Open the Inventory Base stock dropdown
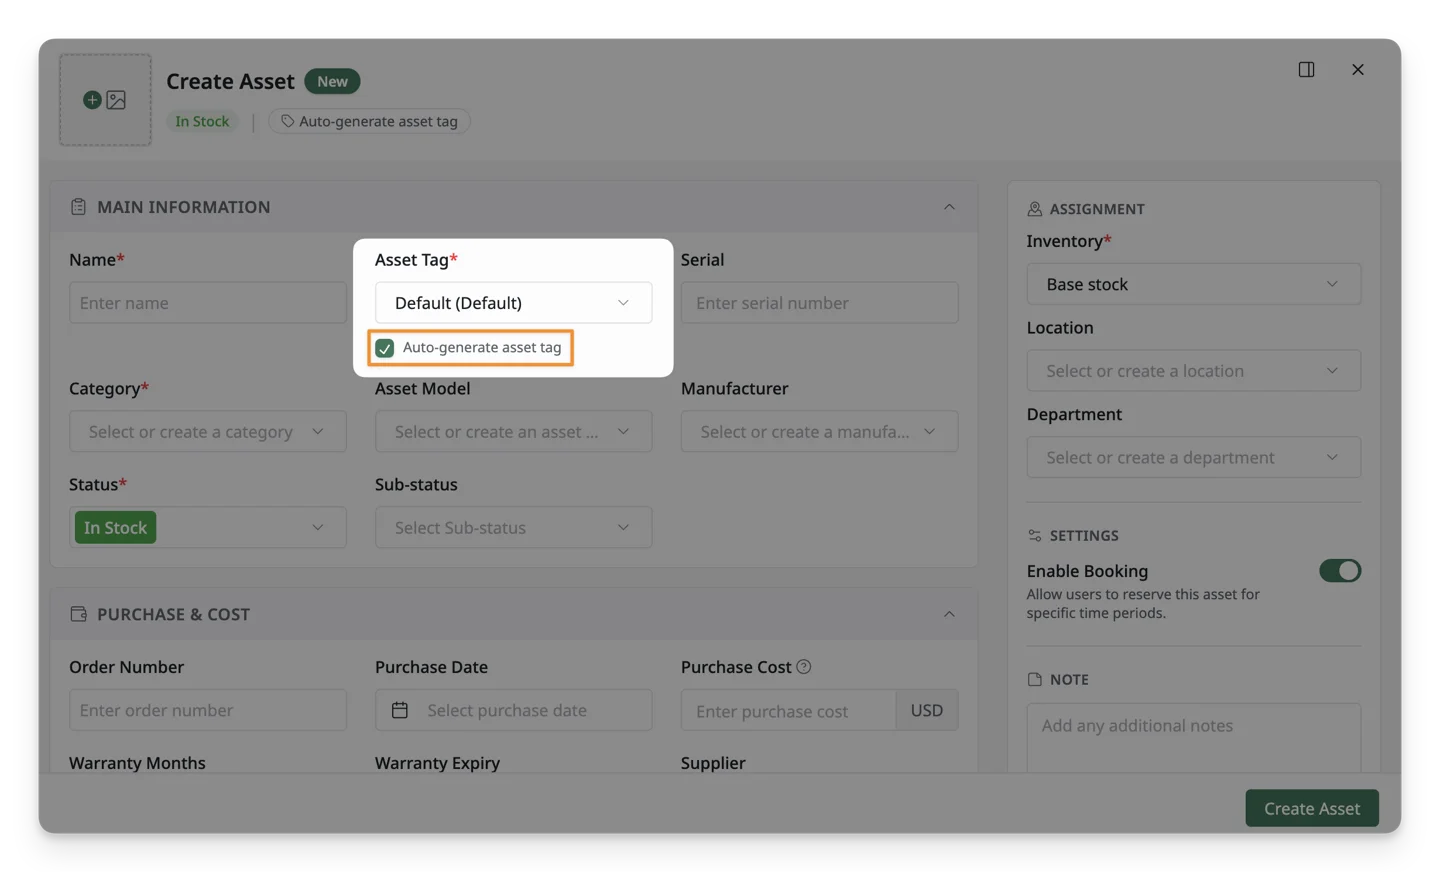Viewport: 1440px width, 872px height. pos(1193,284)
